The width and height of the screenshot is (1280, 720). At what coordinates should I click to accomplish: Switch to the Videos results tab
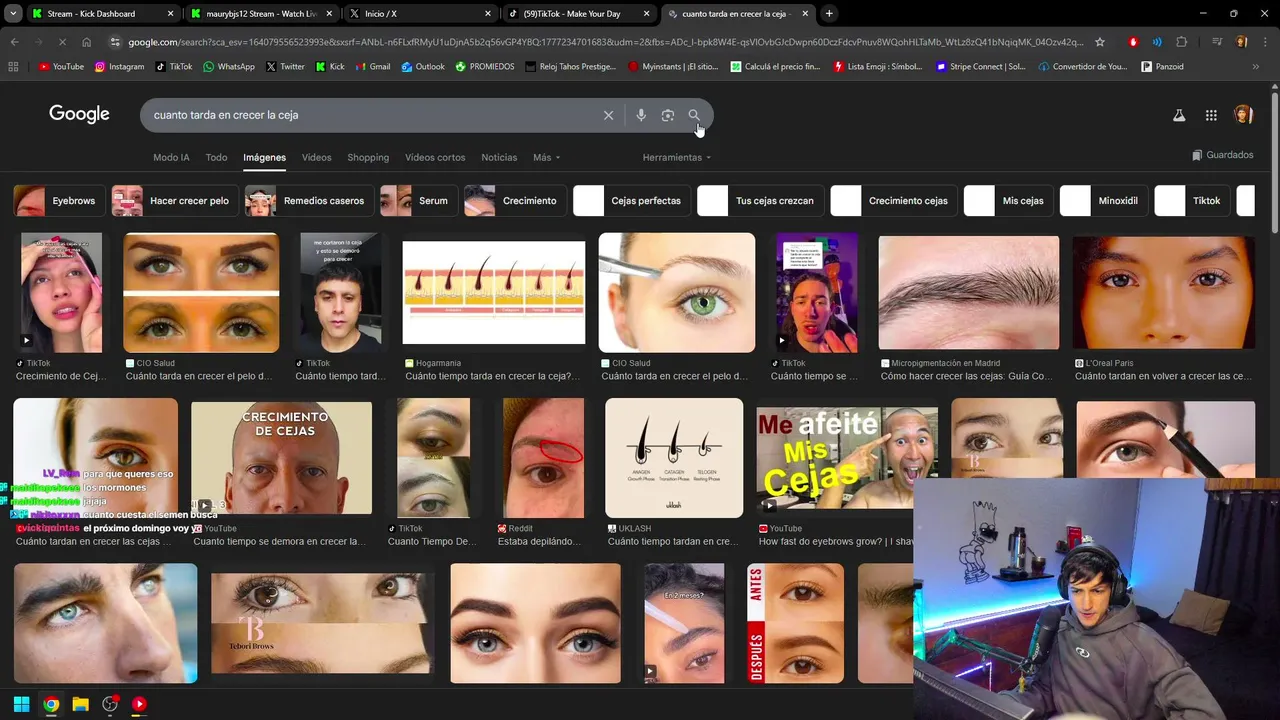316,157
